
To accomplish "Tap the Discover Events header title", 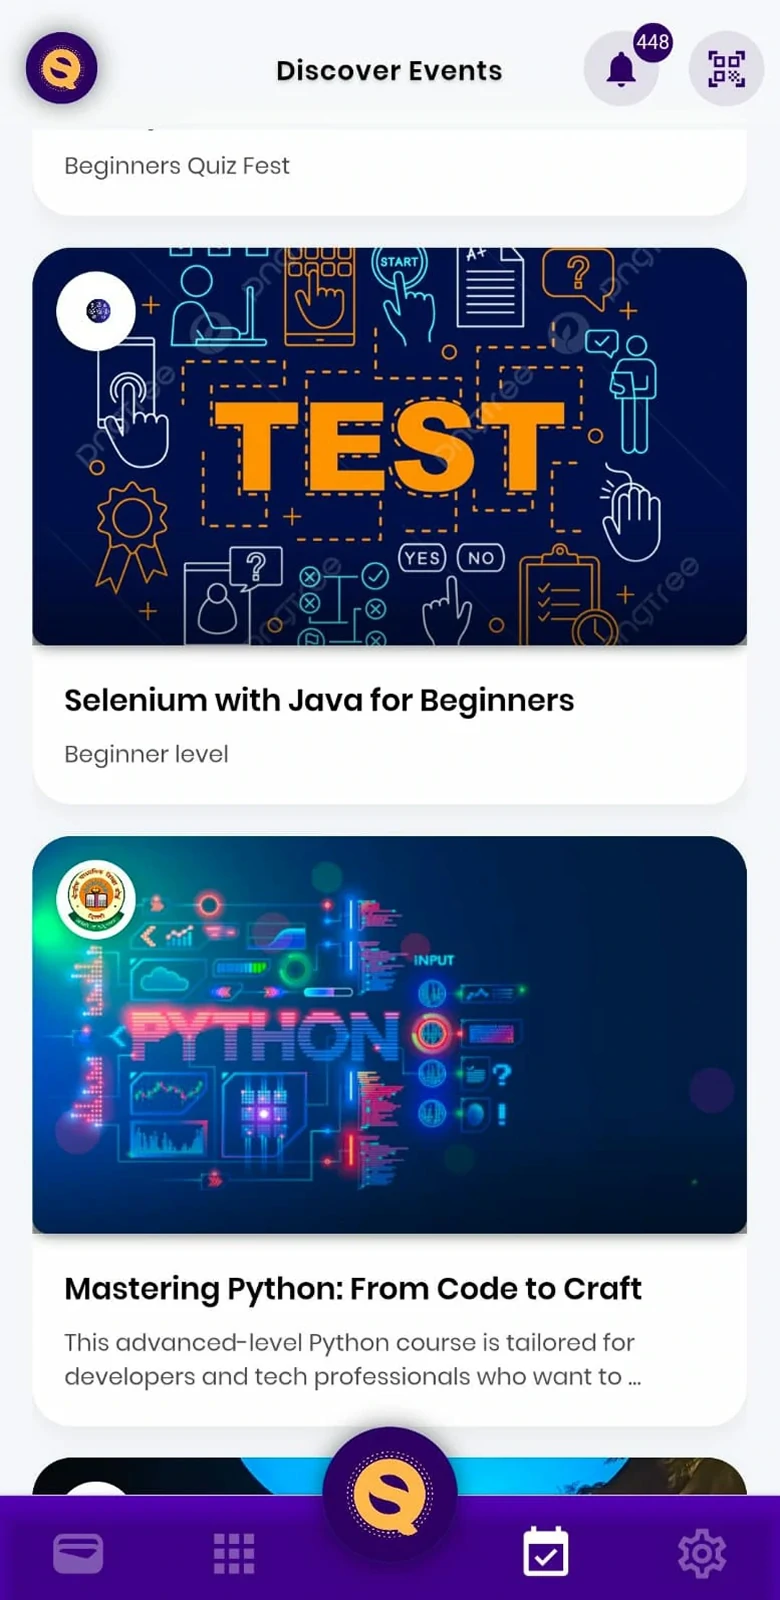I will (x=389, y=70).
